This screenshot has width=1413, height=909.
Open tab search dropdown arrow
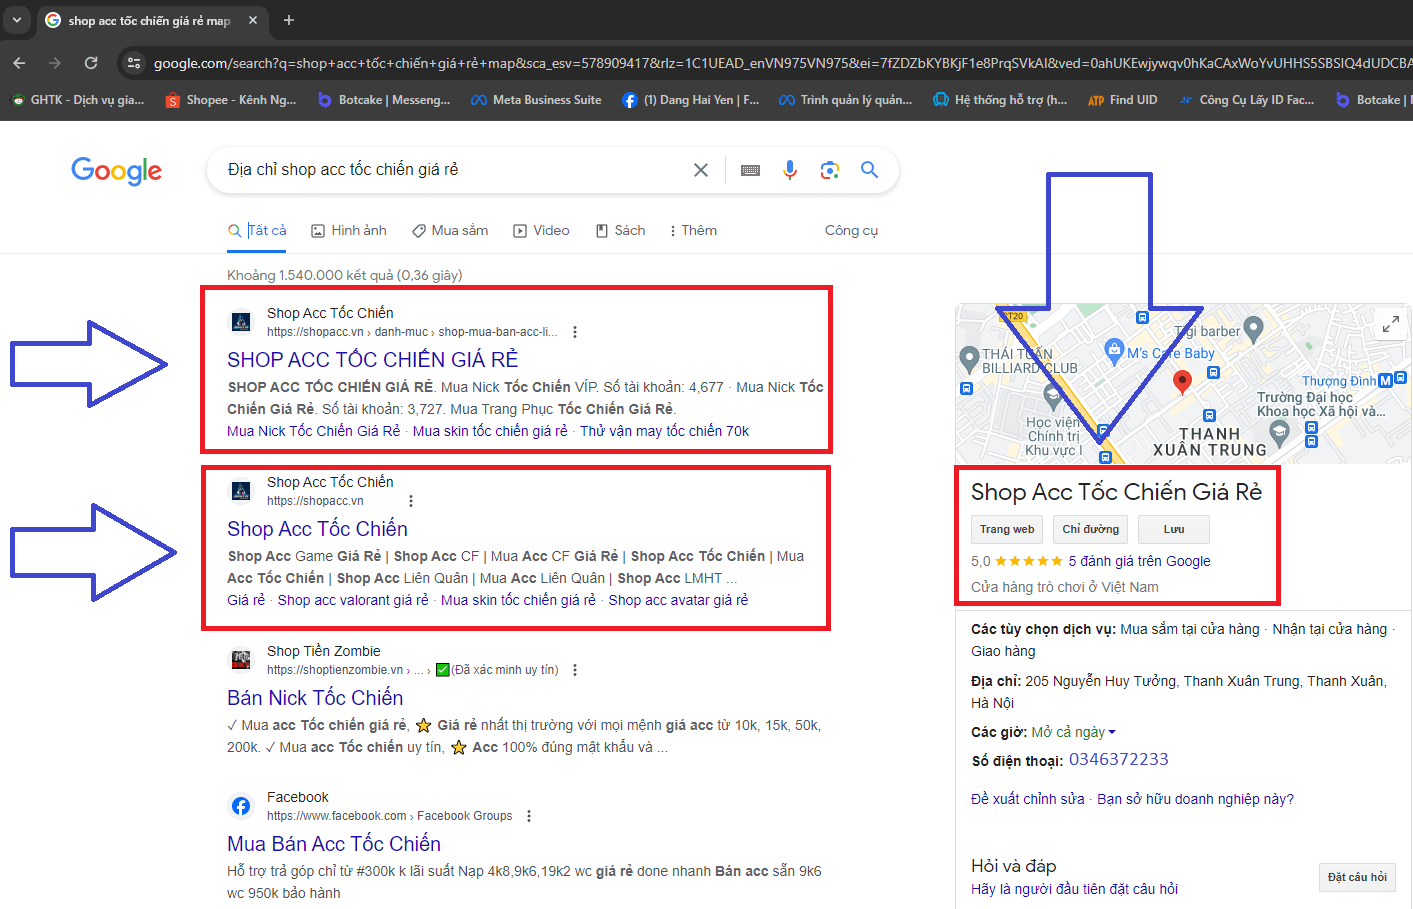17,20
